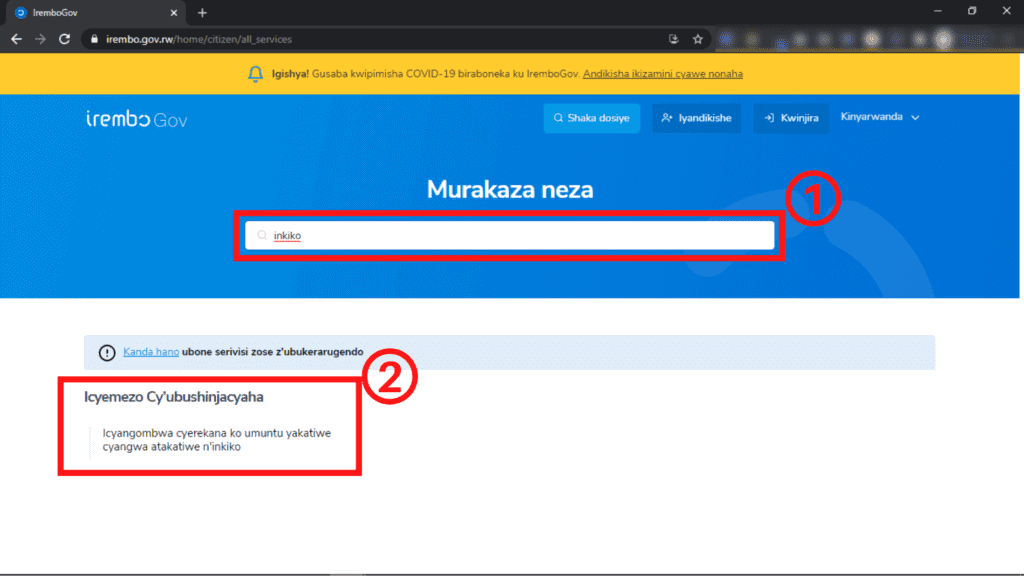Click the magnifier icon inside search field
Image resolution: width=1024 pixels, height=576 pixels.
point(262,235)
